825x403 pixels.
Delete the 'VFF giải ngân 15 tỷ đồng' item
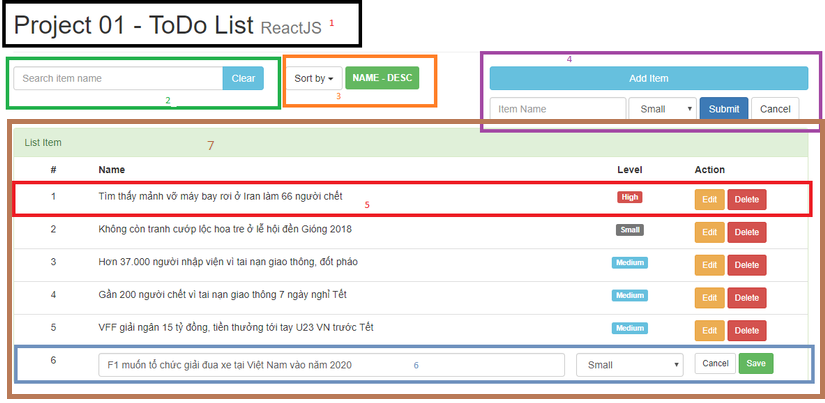747,330
